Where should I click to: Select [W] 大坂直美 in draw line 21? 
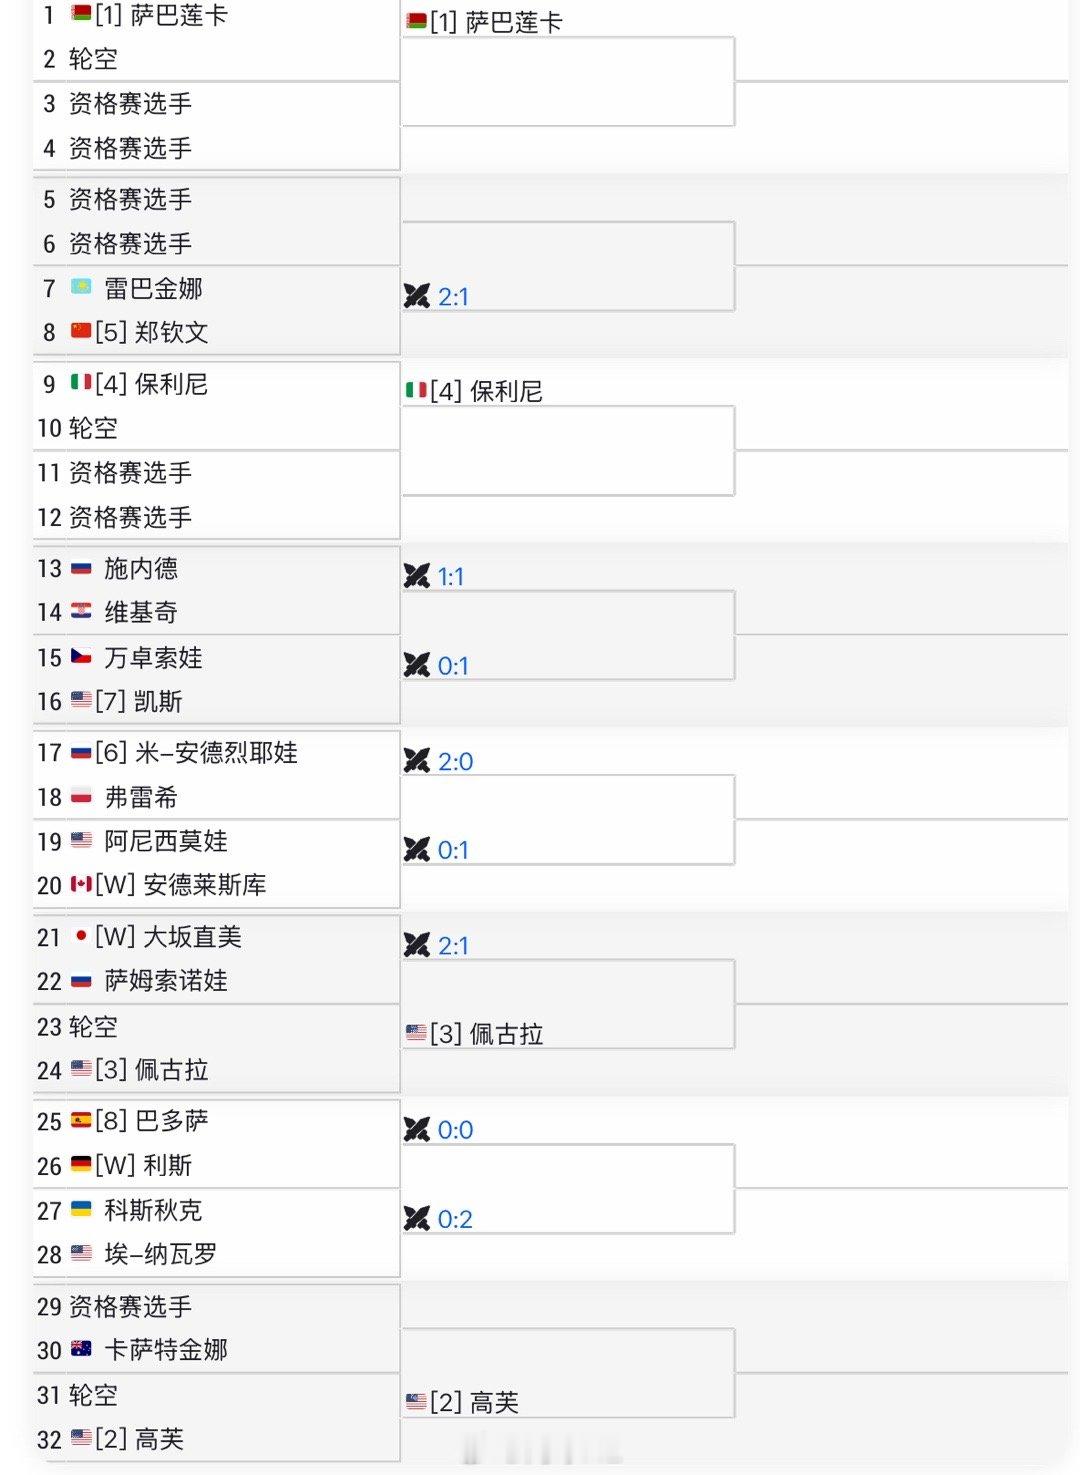click(168, 937)
